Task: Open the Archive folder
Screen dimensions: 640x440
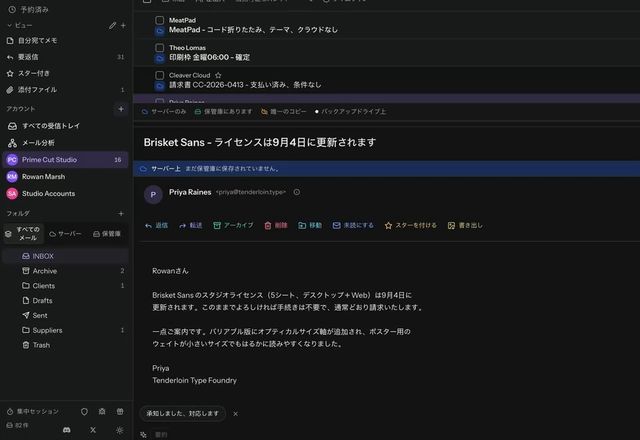Action: (x=65, y=271)
